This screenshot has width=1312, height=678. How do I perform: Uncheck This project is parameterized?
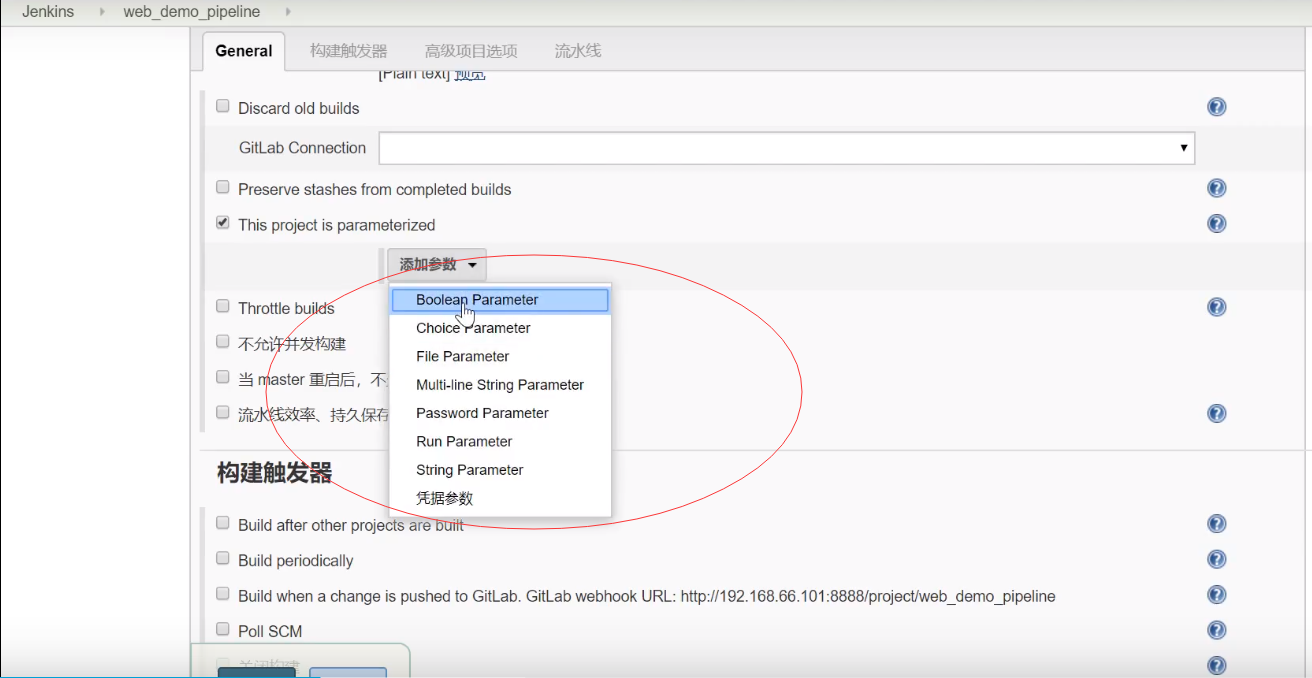pos(223,223)
